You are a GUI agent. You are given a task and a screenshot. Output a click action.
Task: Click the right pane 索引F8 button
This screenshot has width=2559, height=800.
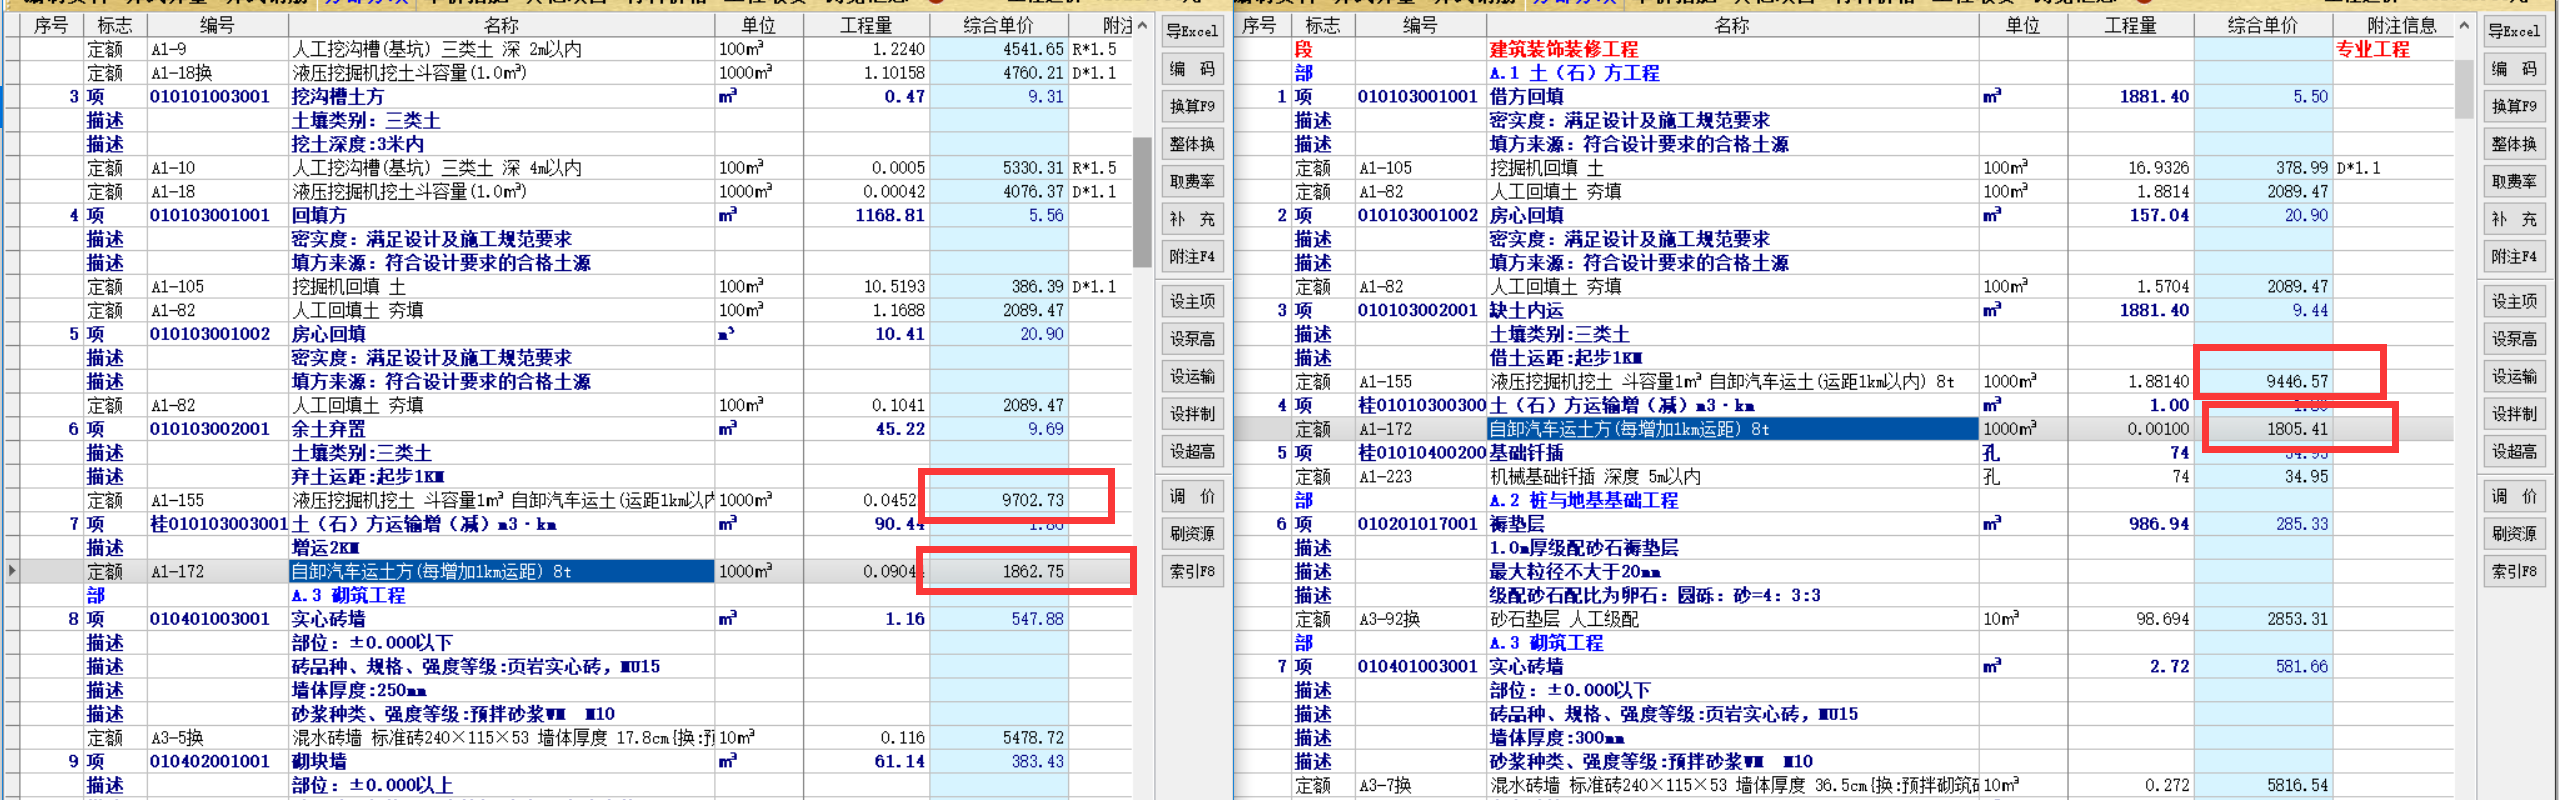pyautogui.click(x=2514, y=571)
